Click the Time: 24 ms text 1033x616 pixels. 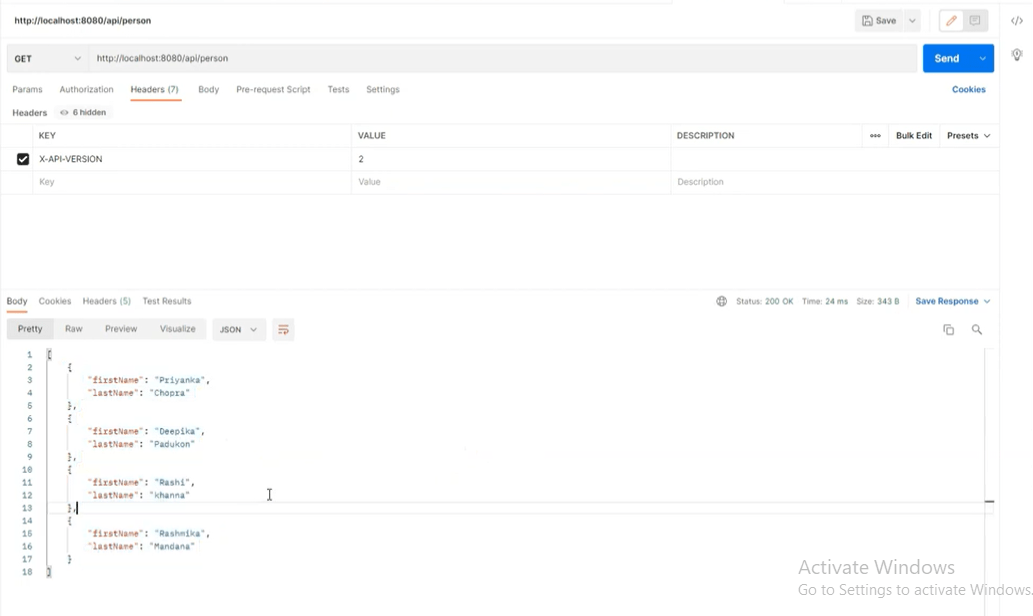click(825, 301)
